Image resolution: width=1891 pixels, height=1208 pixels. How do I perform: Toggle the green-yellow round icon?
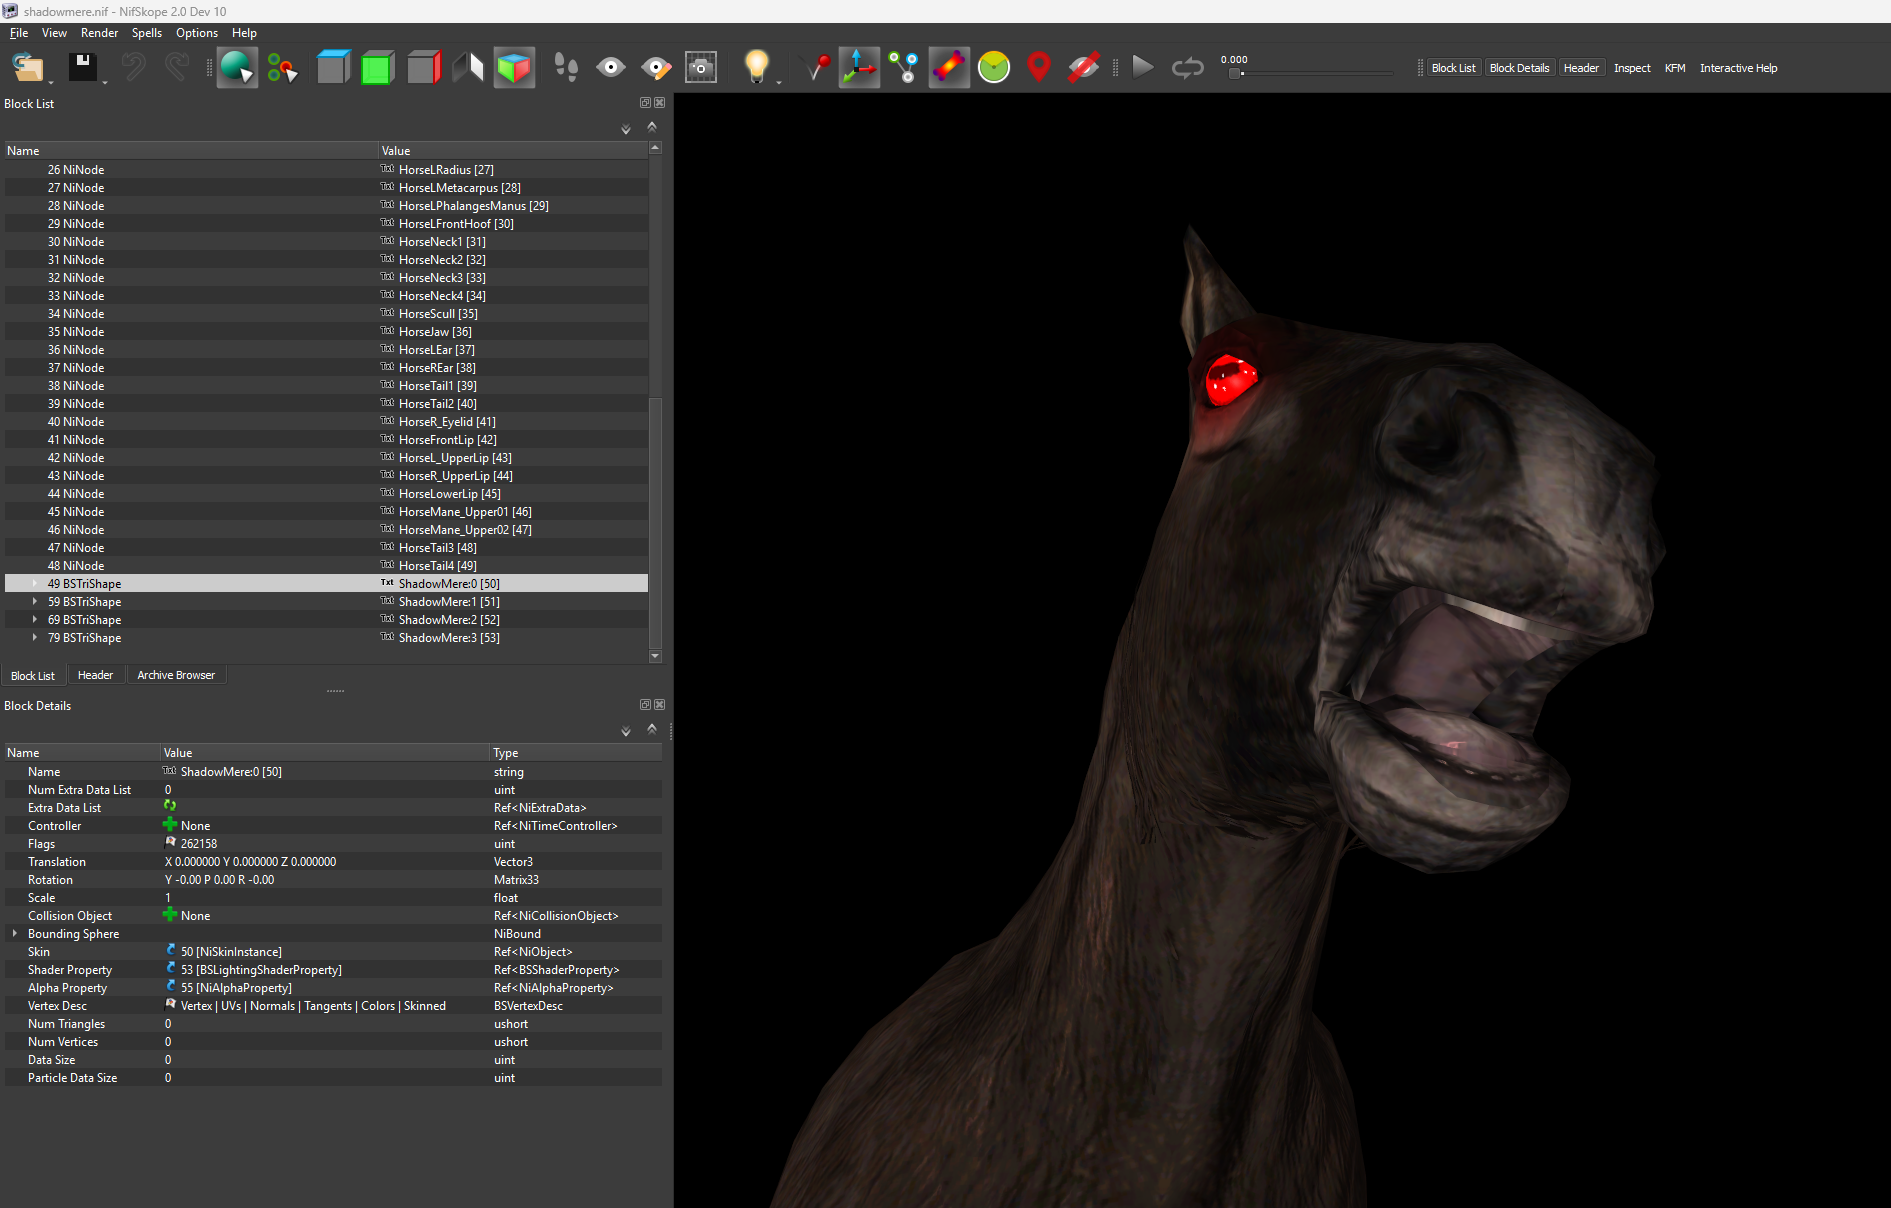(994, 68)
